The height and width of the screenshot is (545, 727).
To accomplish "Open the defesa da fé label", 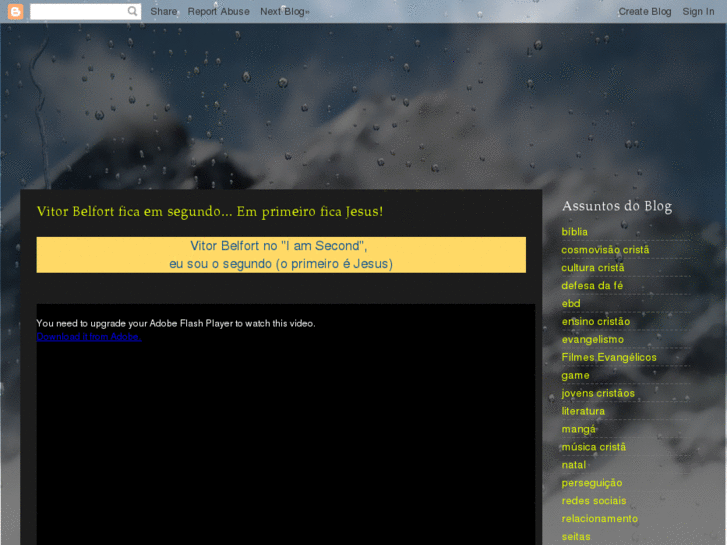I will pos(592,286).
